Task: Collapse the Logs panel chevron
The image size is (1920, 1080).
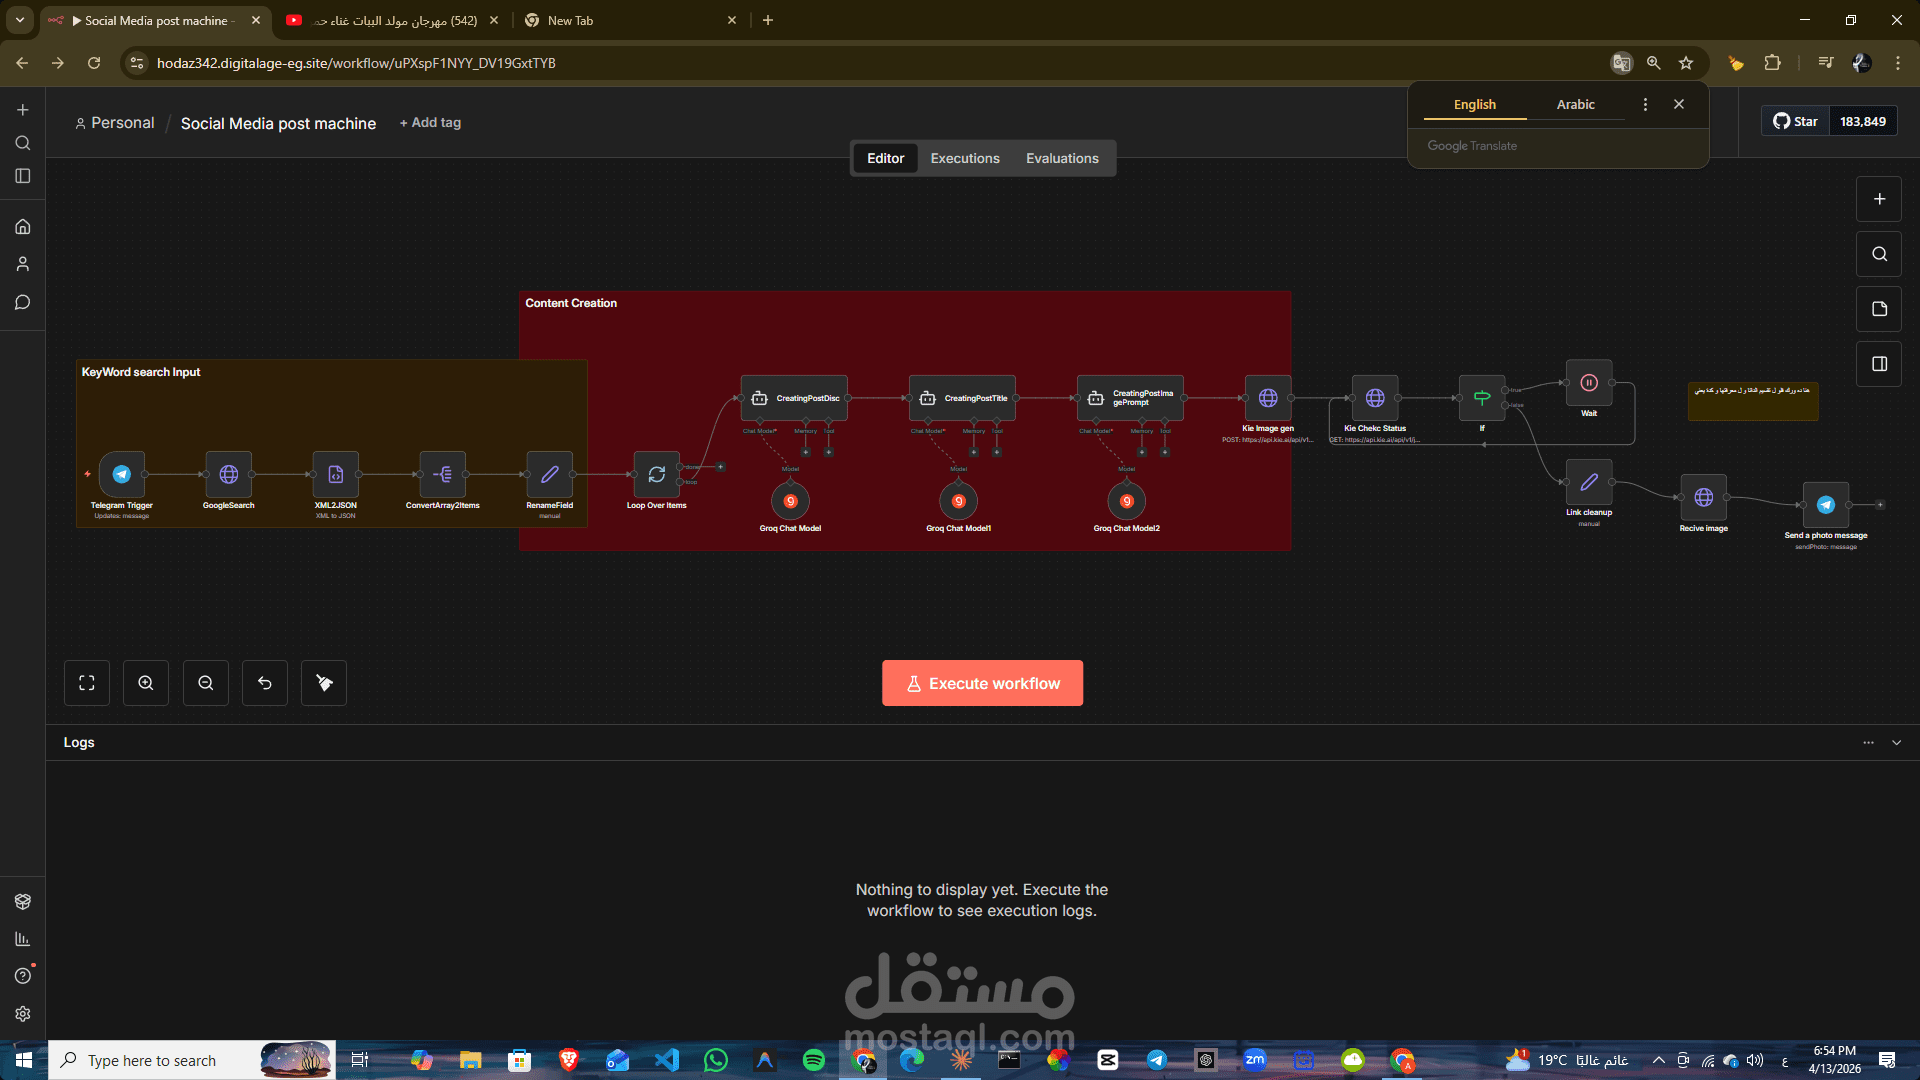Action: [1896, 743]
